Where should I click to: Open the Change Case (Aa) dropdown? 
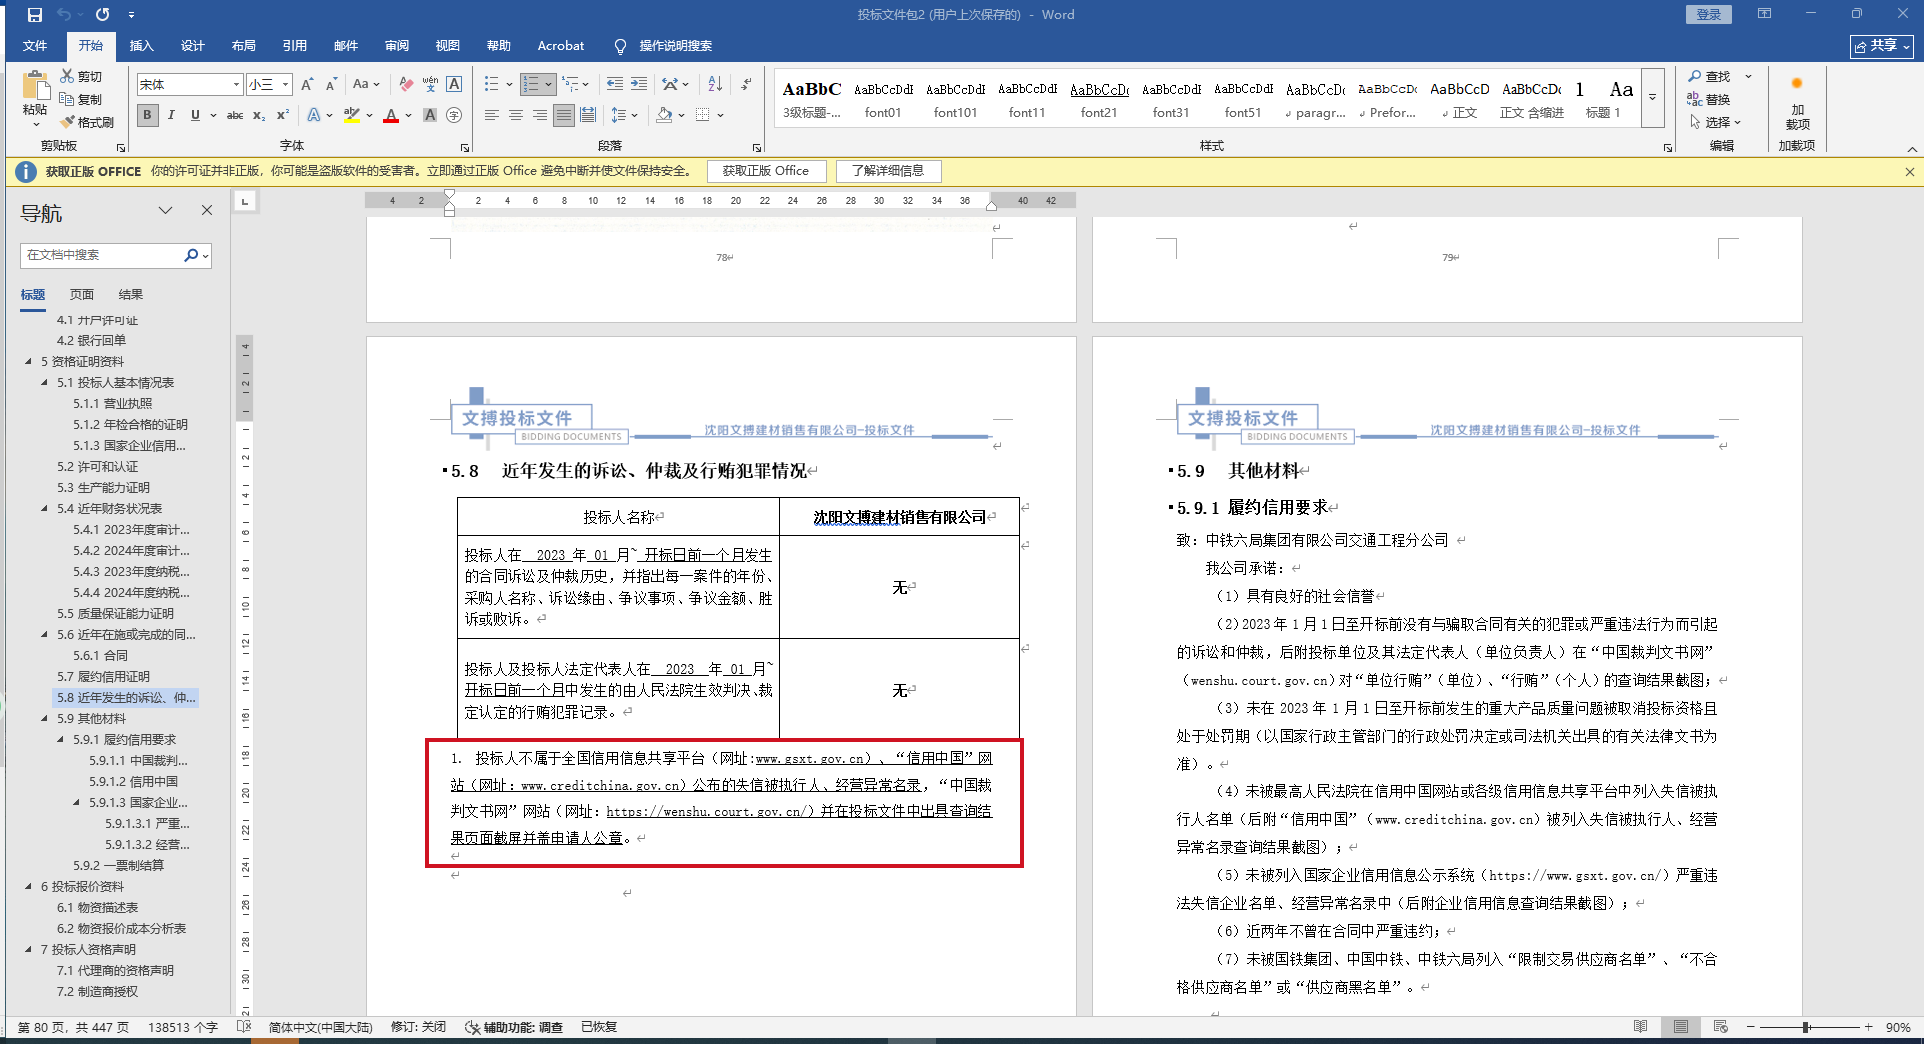coord(366,84)
